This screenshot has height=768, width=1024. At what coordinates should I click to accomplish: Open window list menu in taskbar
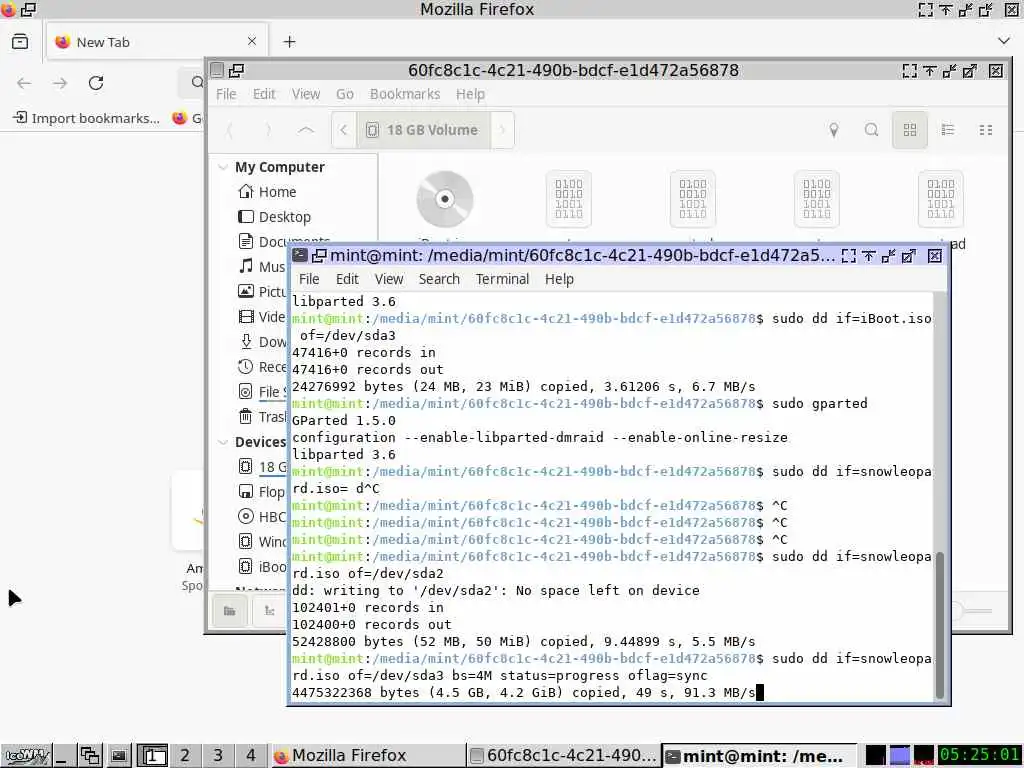coord(89,756)
